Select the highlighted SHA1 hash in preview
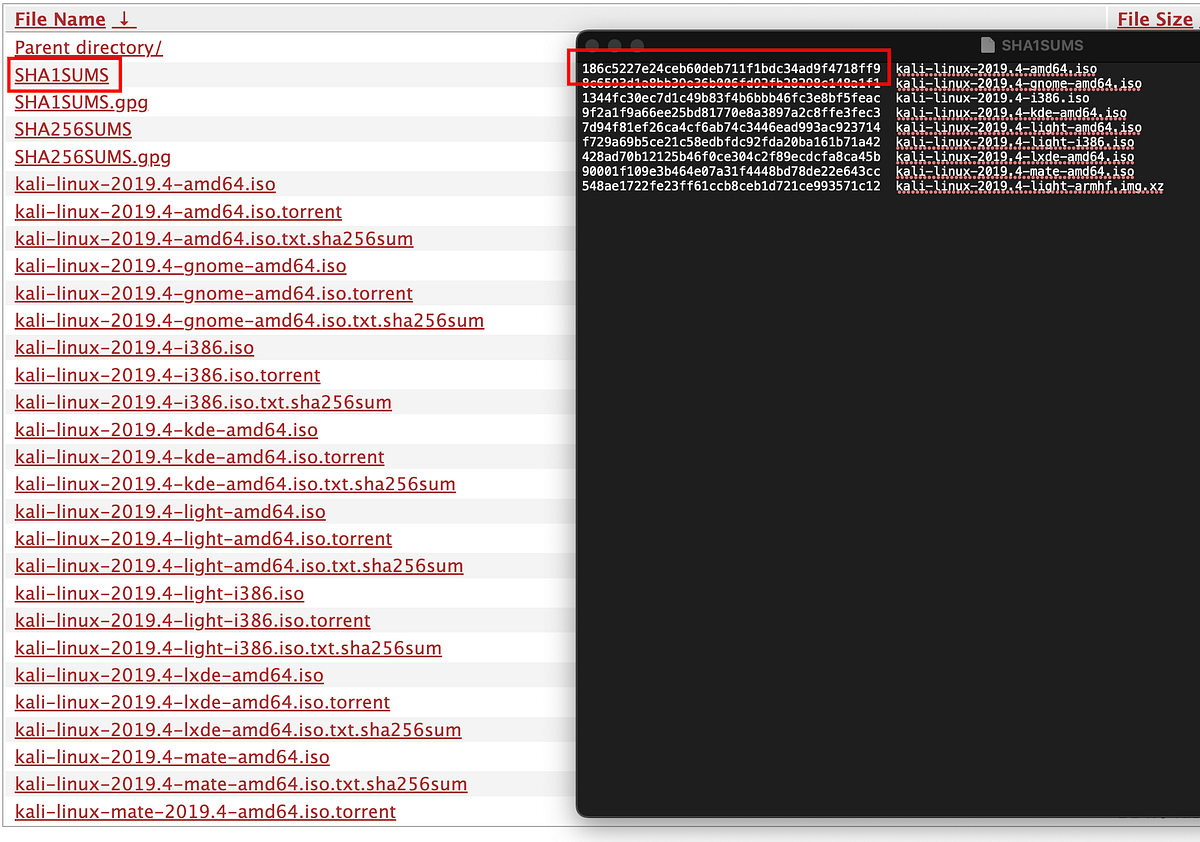The height and width of the screenshot is (842, 1200). pos(730,68)
